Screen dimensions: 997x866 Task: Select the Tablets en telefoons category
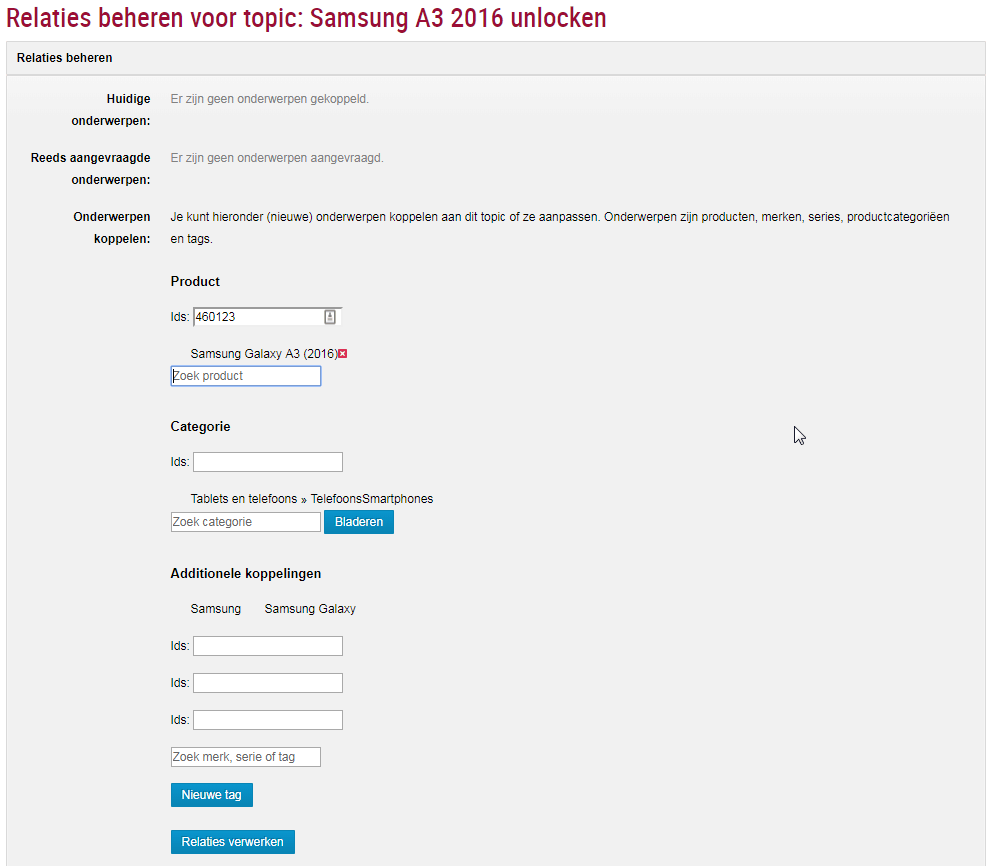[x=243, y=499]
